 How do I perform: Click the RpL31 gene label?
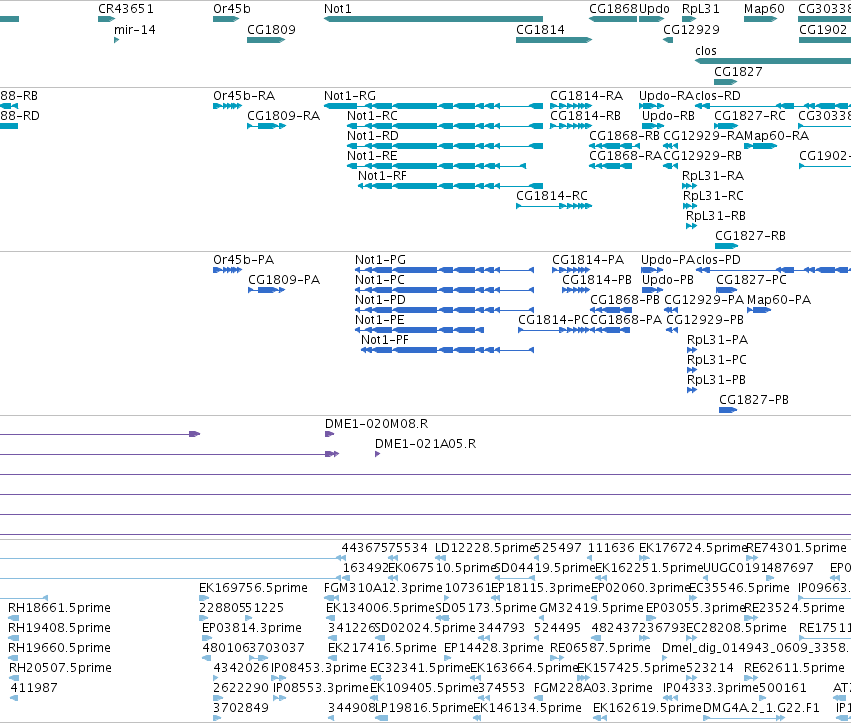[x=701, y=9]
